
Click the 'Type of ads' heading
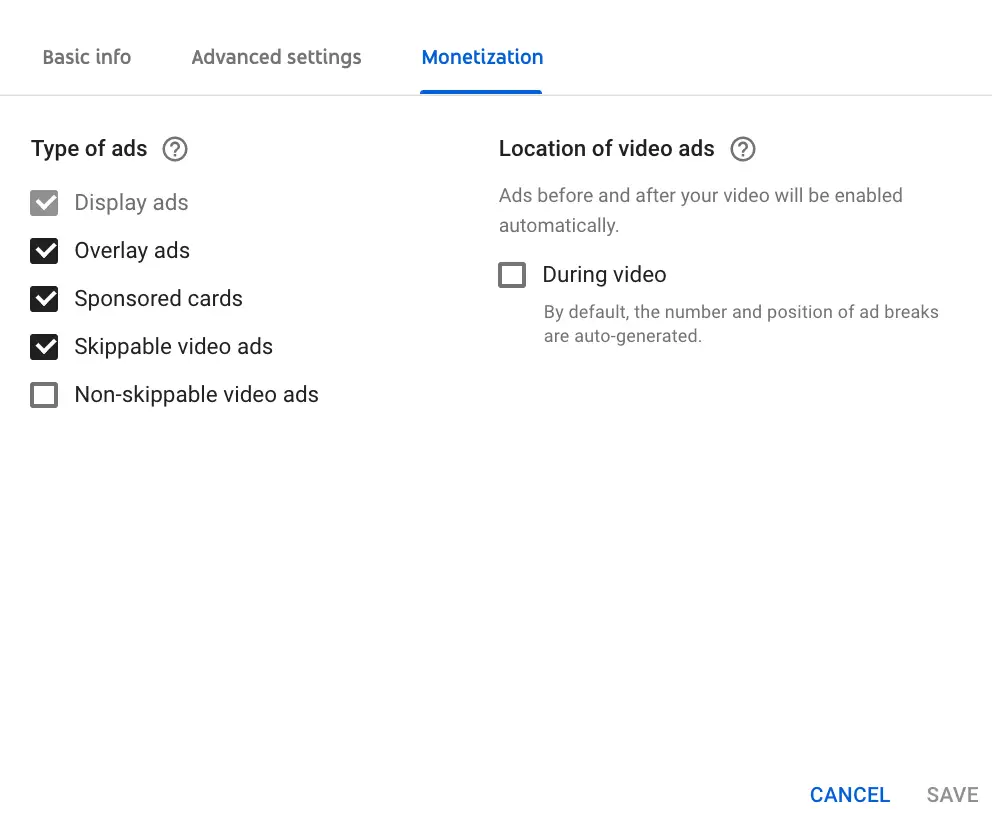point(89,149)
